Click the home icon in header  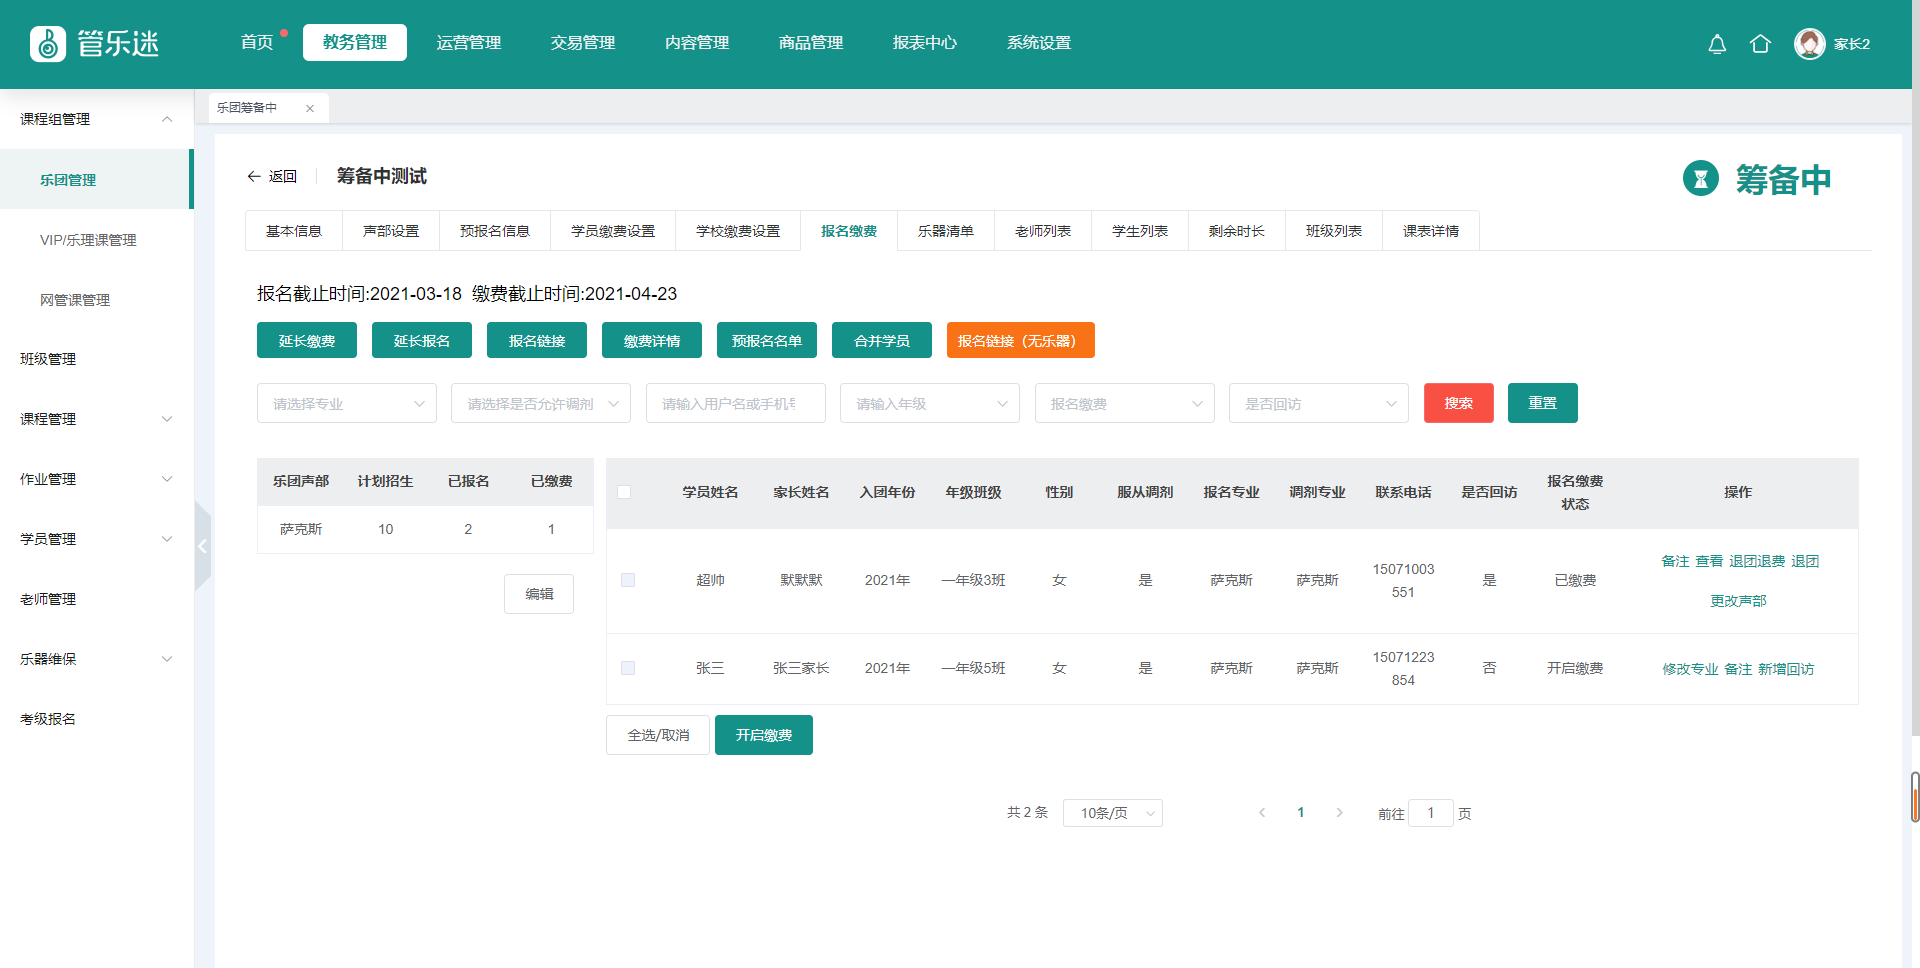click(x=1760, y=44)
